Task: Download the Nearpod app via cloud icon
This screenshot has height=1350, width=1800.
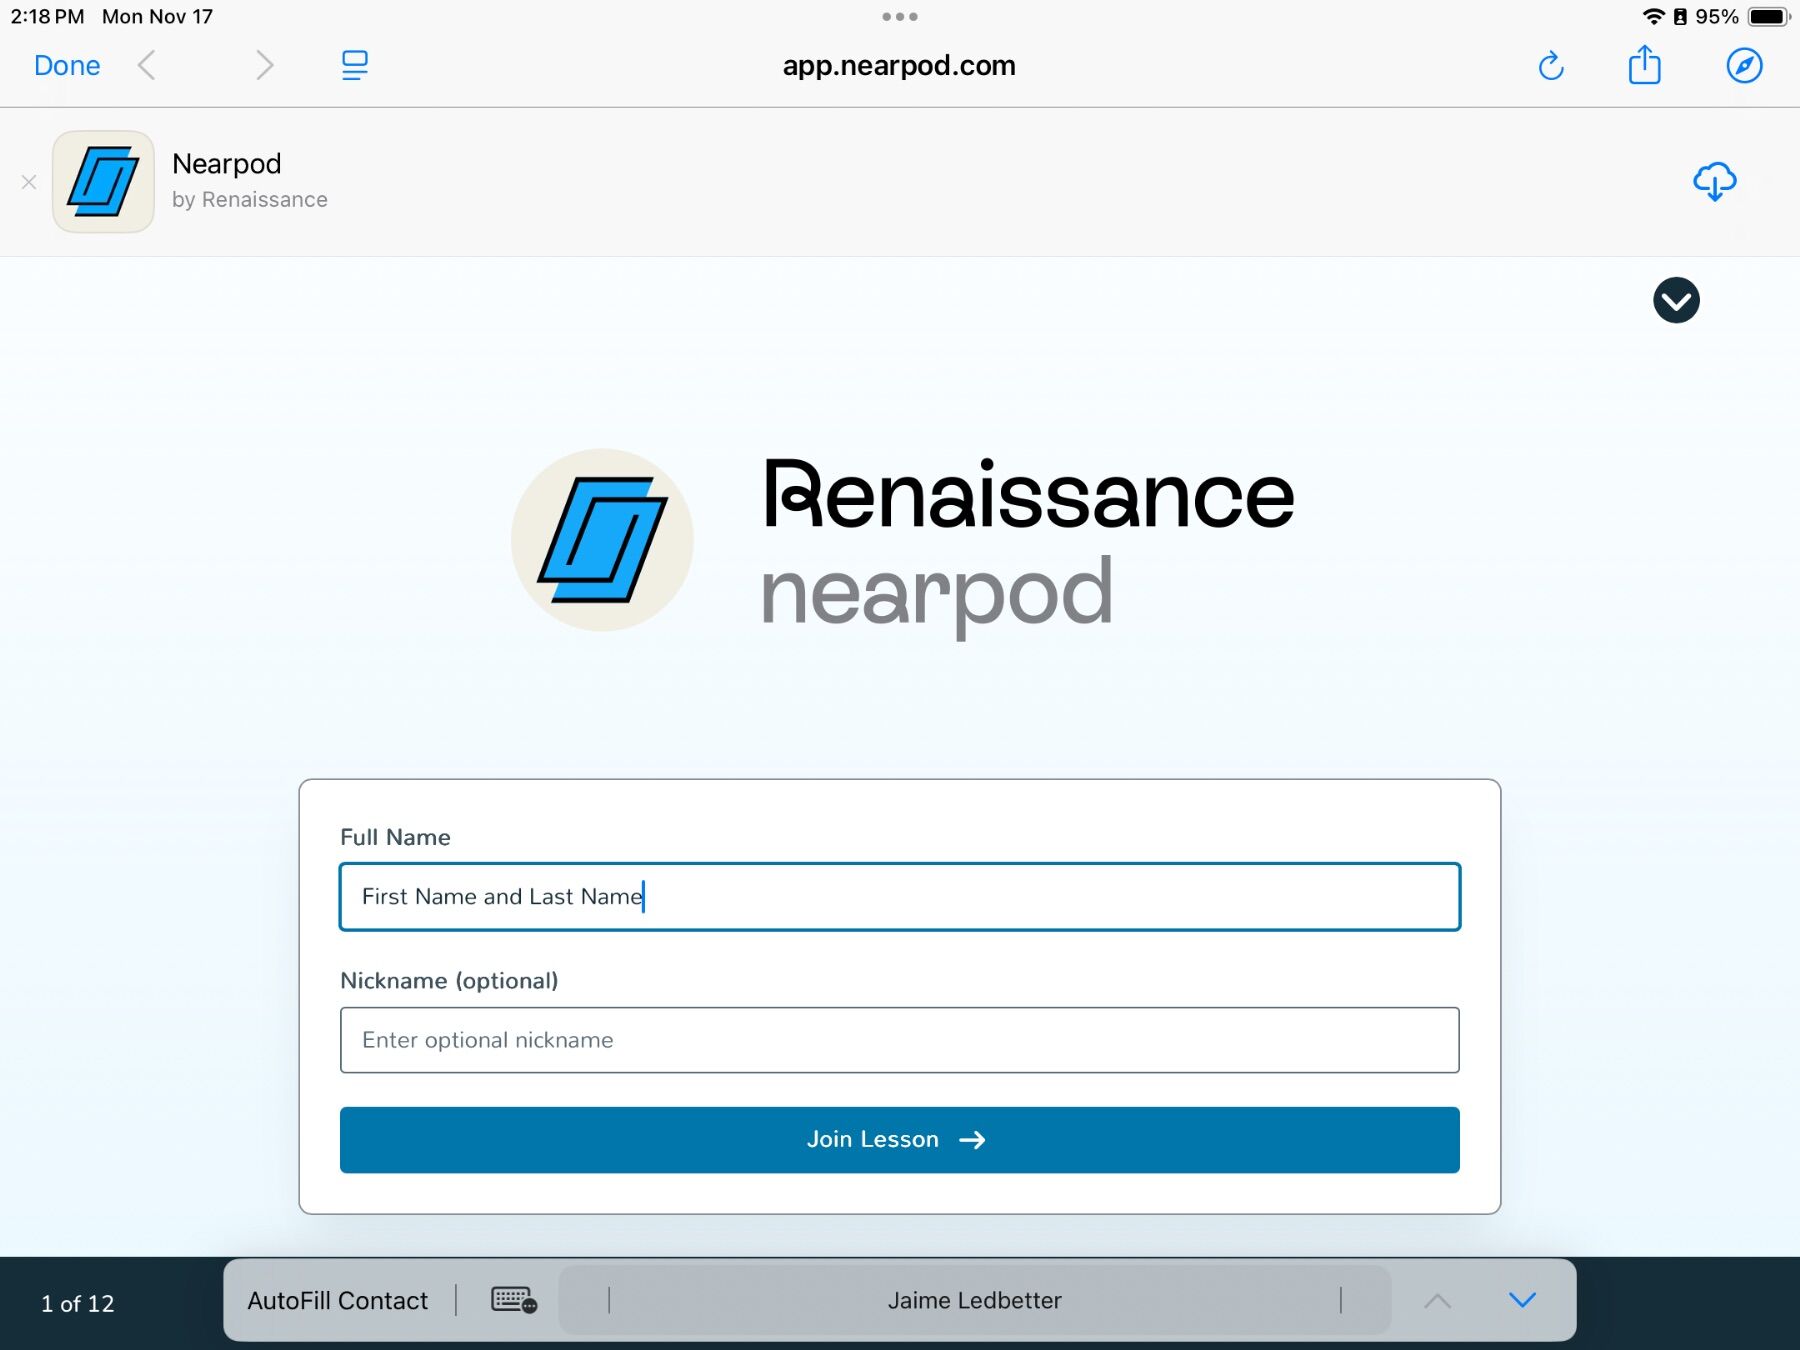Action: coord(1714,182)
